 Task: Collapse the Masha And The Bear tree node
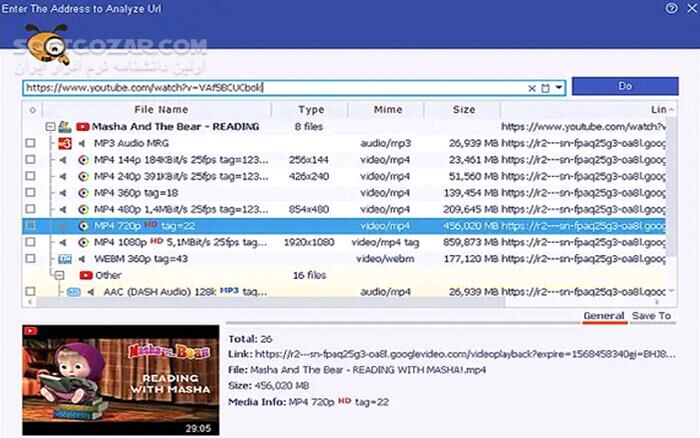point(50,127)
